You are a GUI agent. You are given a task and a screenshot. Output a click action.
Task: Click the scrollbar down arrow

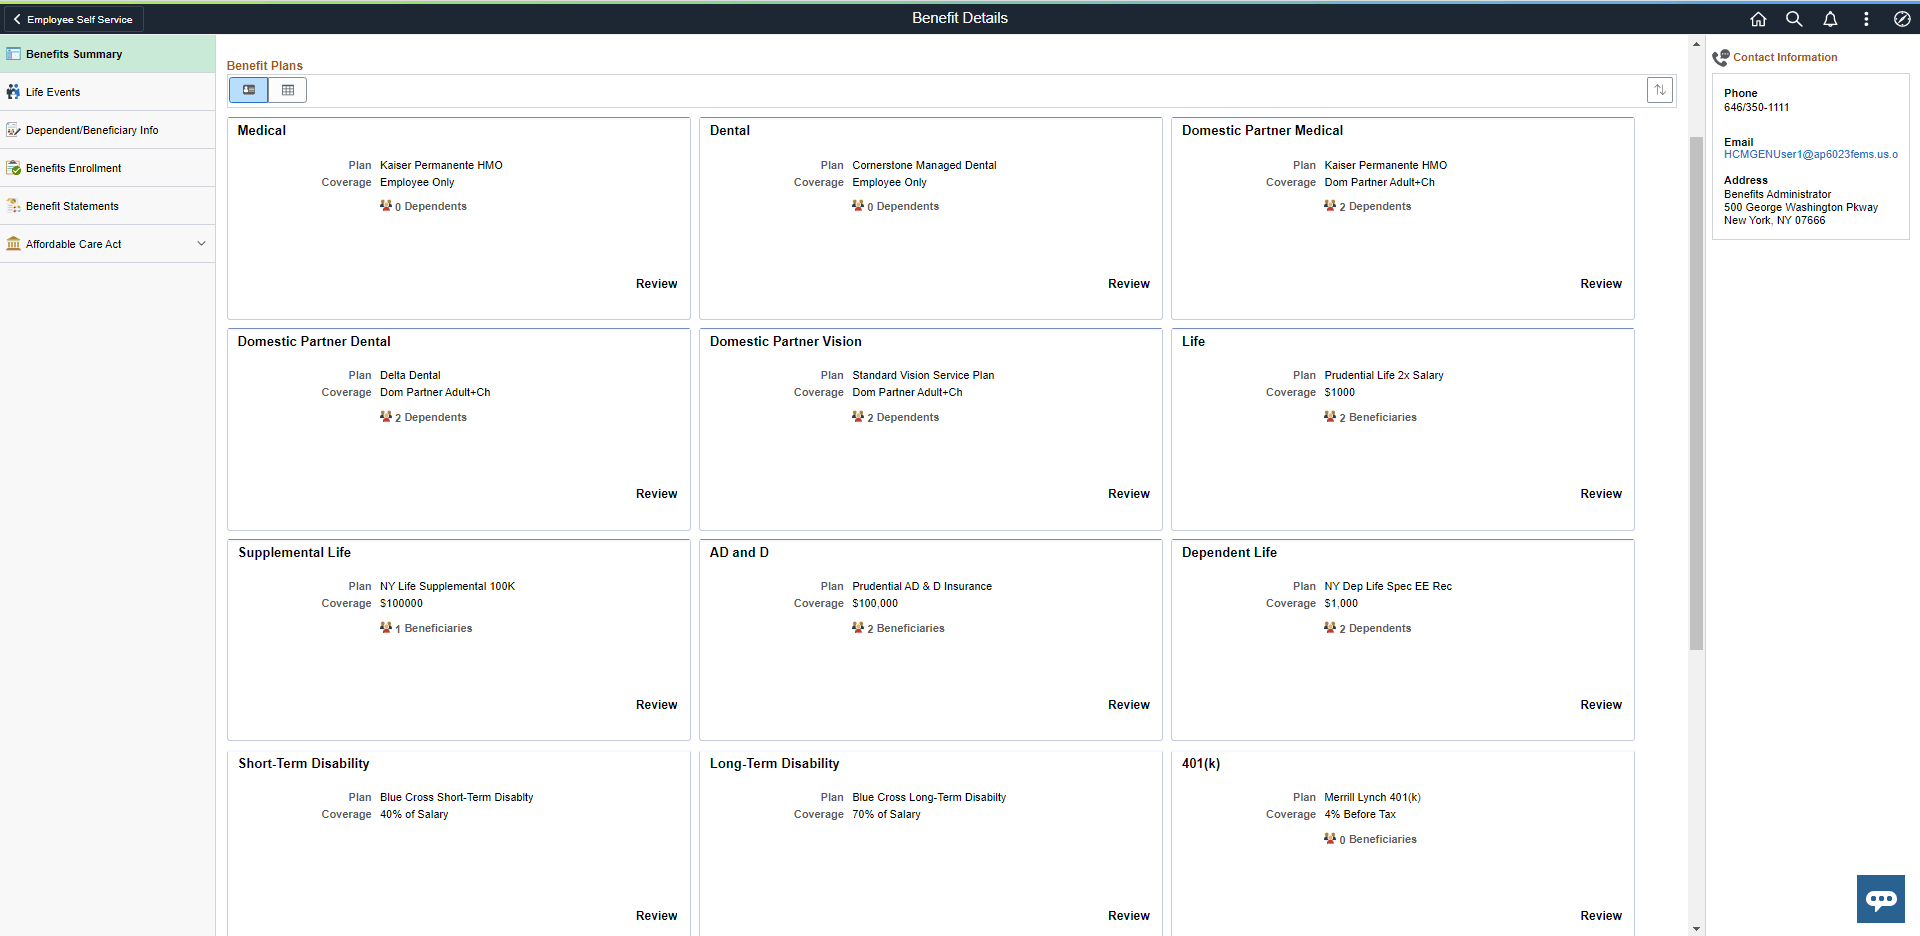pos(1696,928)
